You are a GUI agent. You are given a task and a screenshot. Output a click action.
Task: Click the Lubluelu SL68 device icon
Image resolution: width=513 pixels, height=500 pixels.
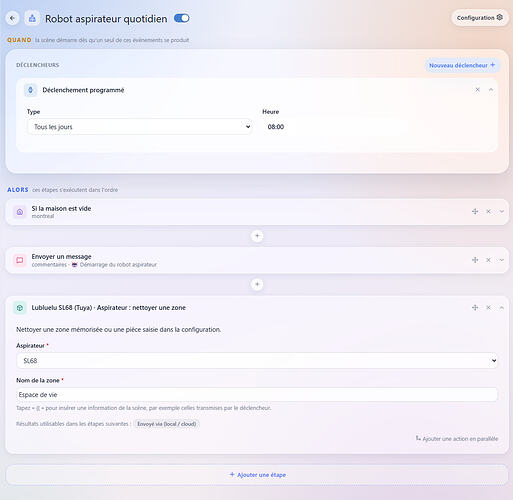point(20,308)
